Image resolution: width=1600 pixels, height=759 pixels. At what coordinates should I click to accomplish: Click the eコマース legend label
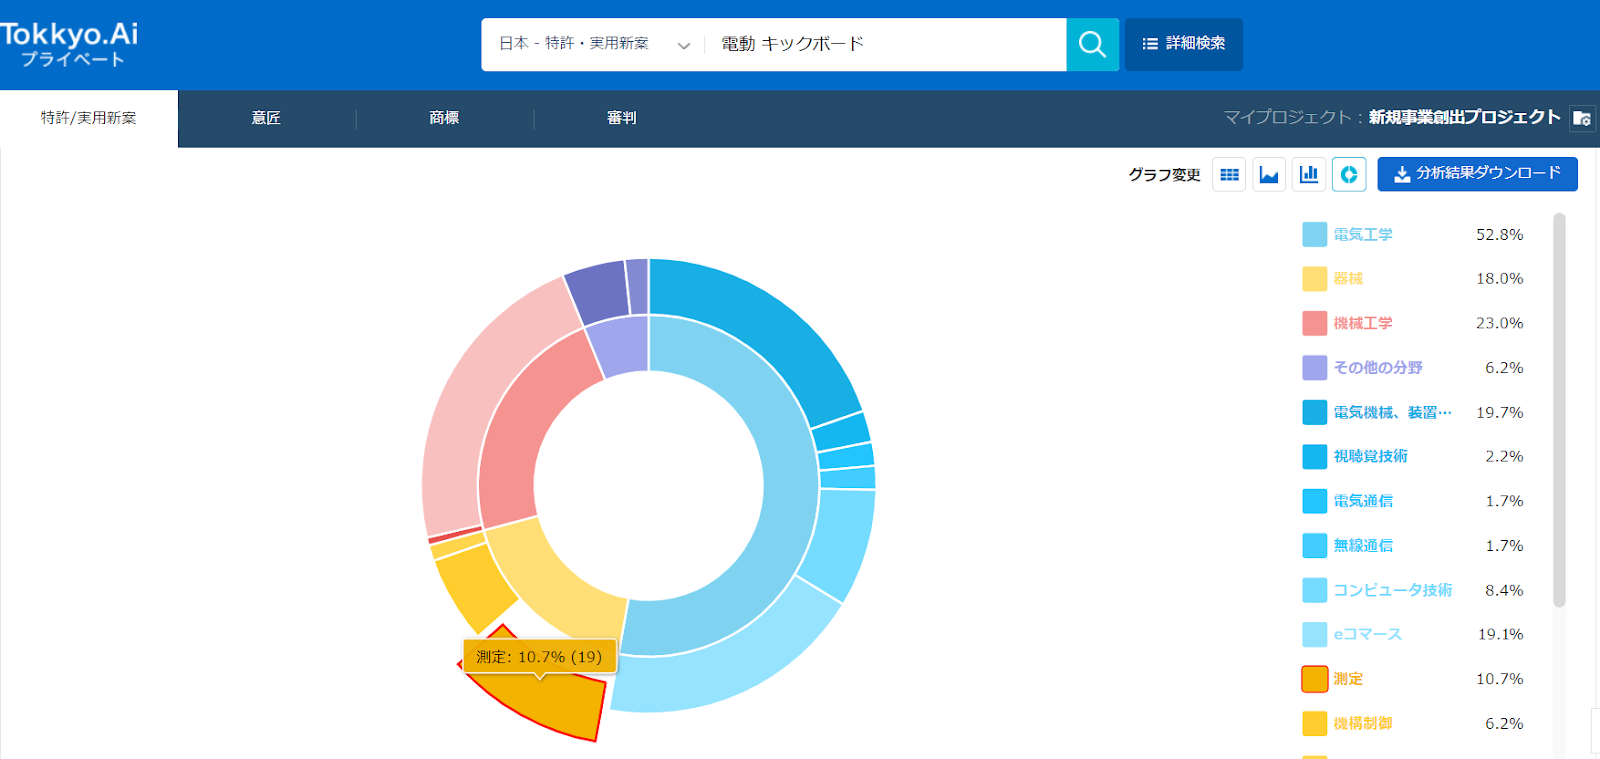(1367, 634)
